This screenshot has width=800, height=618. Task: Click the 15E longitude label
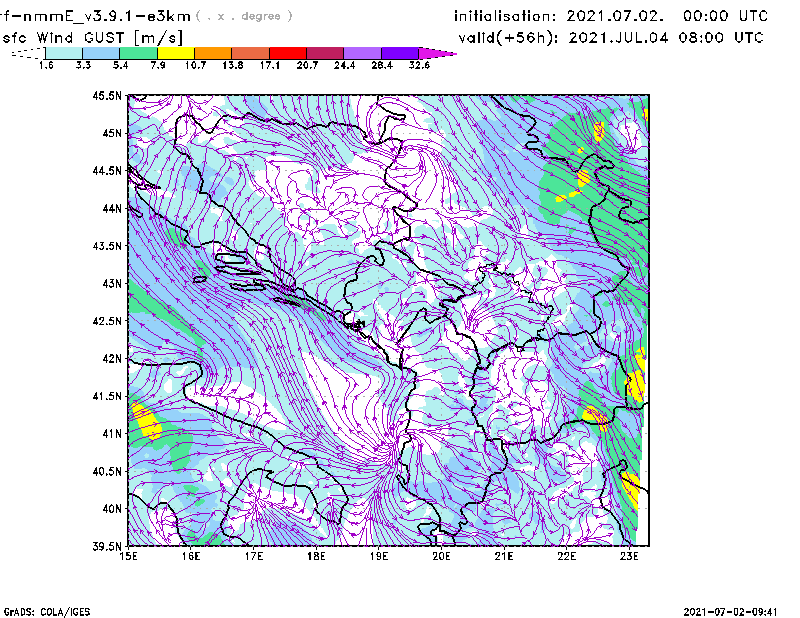(x=128, y=556)
